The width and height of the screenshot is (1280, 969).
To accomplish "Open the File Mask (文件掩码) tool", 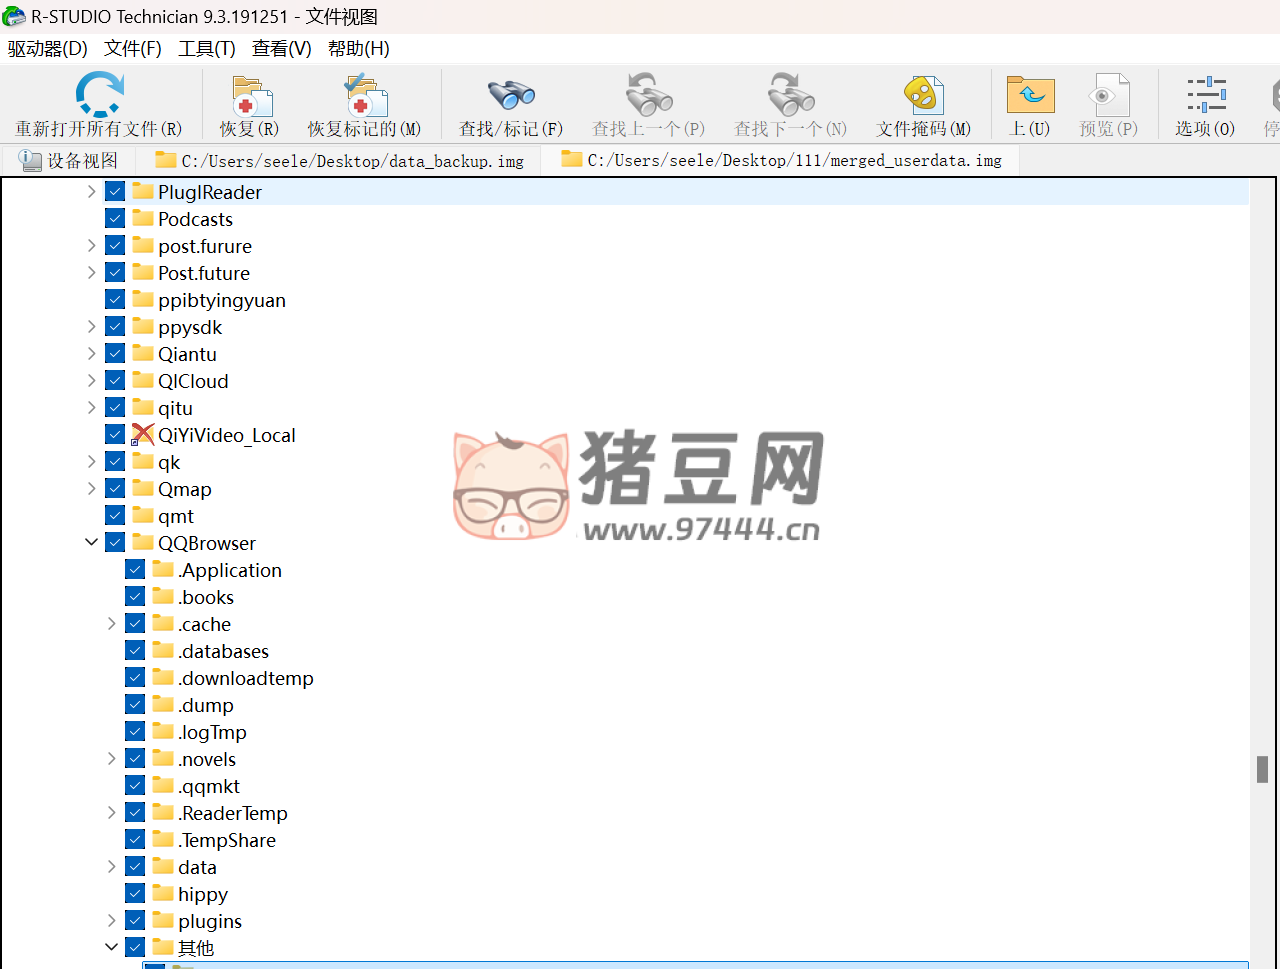I will pos(923,97).
